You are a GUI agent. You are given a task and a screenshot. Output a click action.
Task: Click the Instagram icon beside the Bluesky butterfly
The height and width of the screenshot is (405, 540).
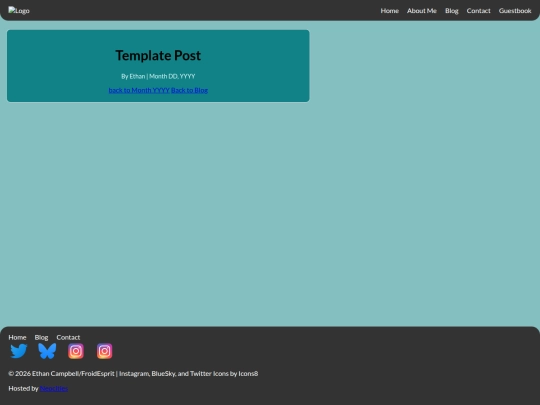(x=76, y=351)
